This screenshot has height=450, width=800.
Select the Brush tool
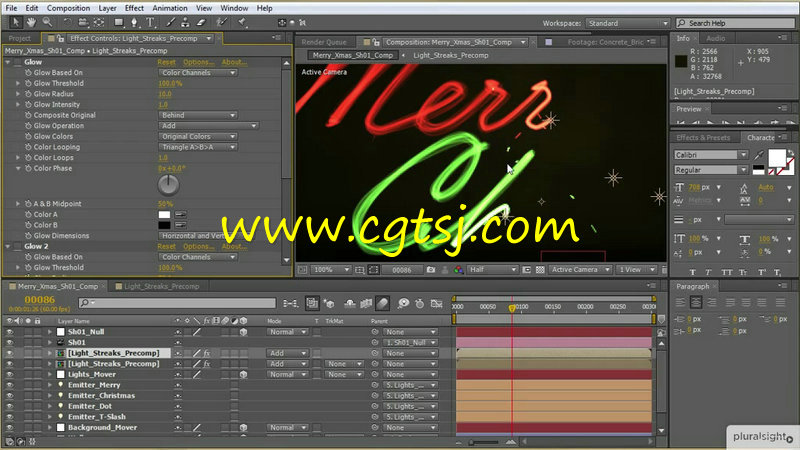point(170,22)
